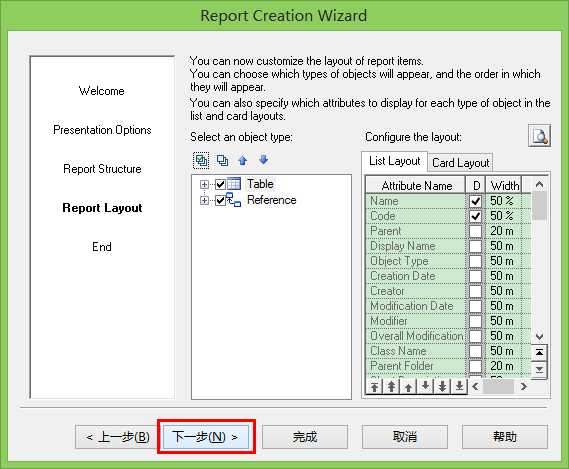The height and width of the screenshot is (469, 569).
Task: Toggle display checkbox for Code attribute
Action: tap(475, 216)
